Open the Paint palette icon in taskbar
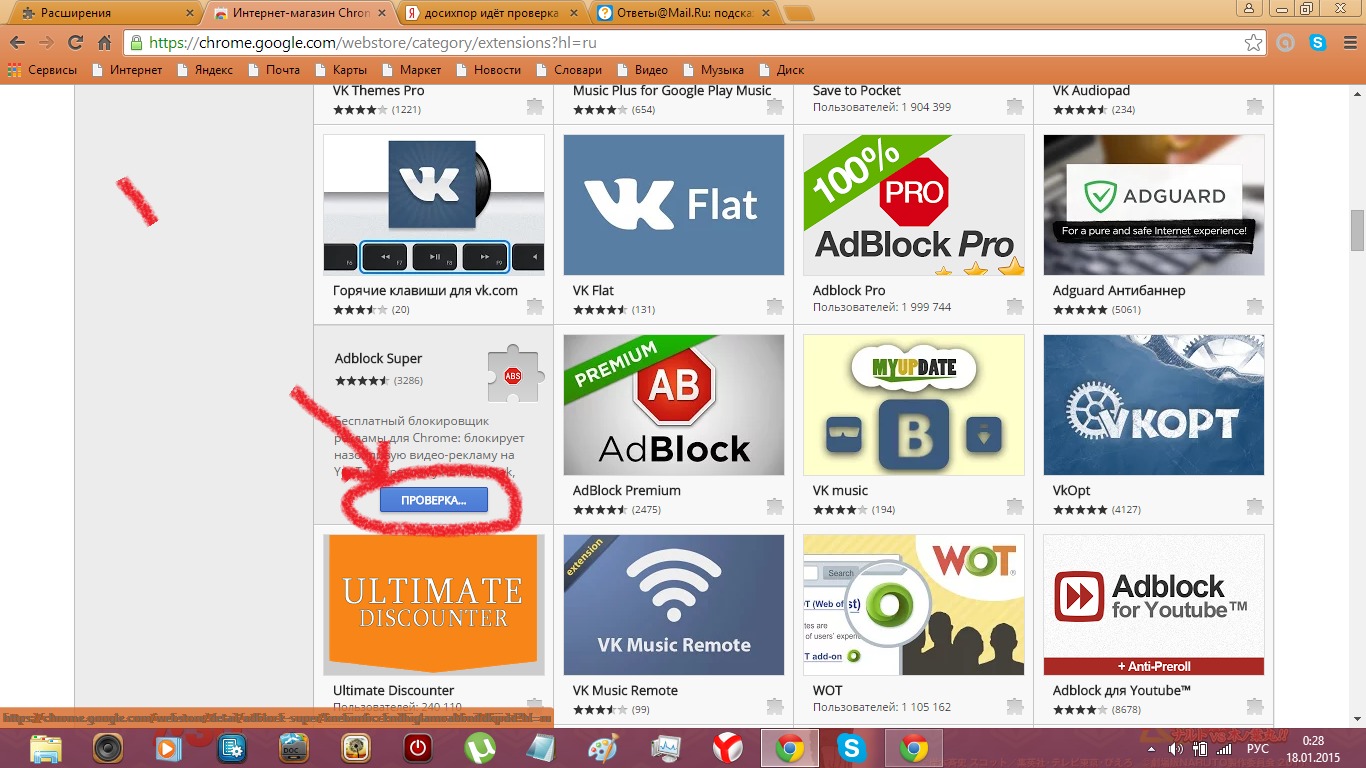 (x=603, y=748)
